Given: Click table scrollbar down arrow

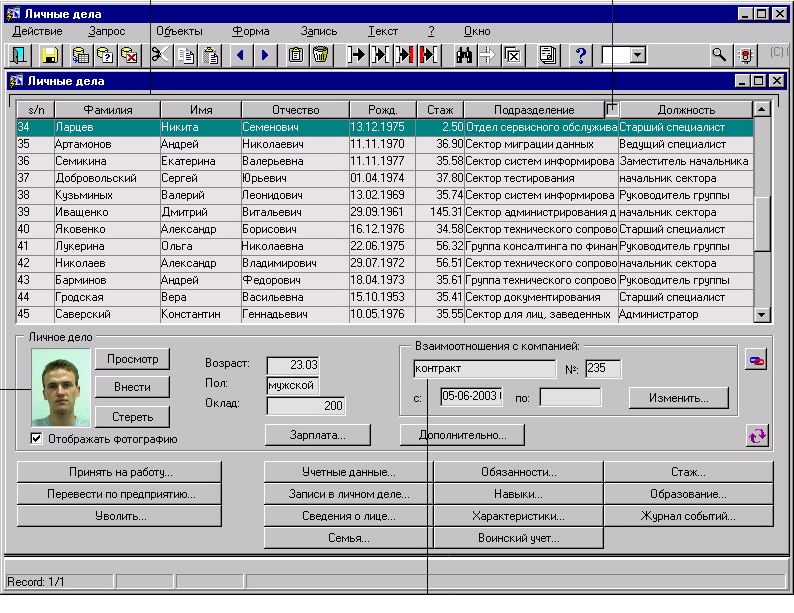Looking at the screenshot, I should 762,315.
